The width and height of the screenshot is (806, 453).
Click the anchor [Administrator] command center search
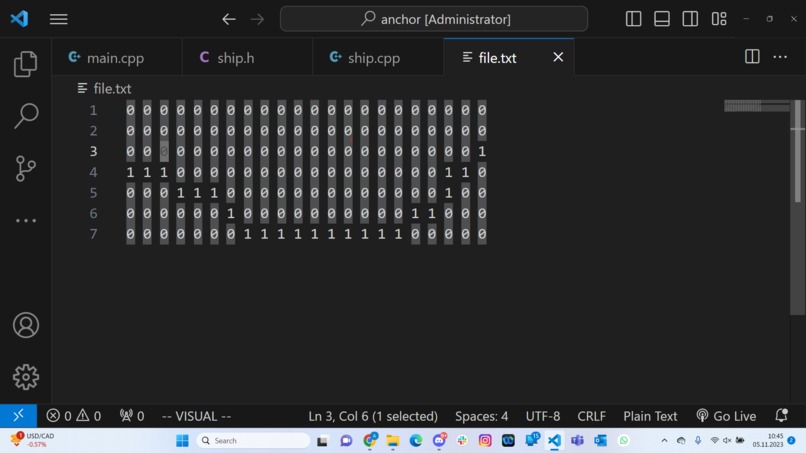pos(434,19)
